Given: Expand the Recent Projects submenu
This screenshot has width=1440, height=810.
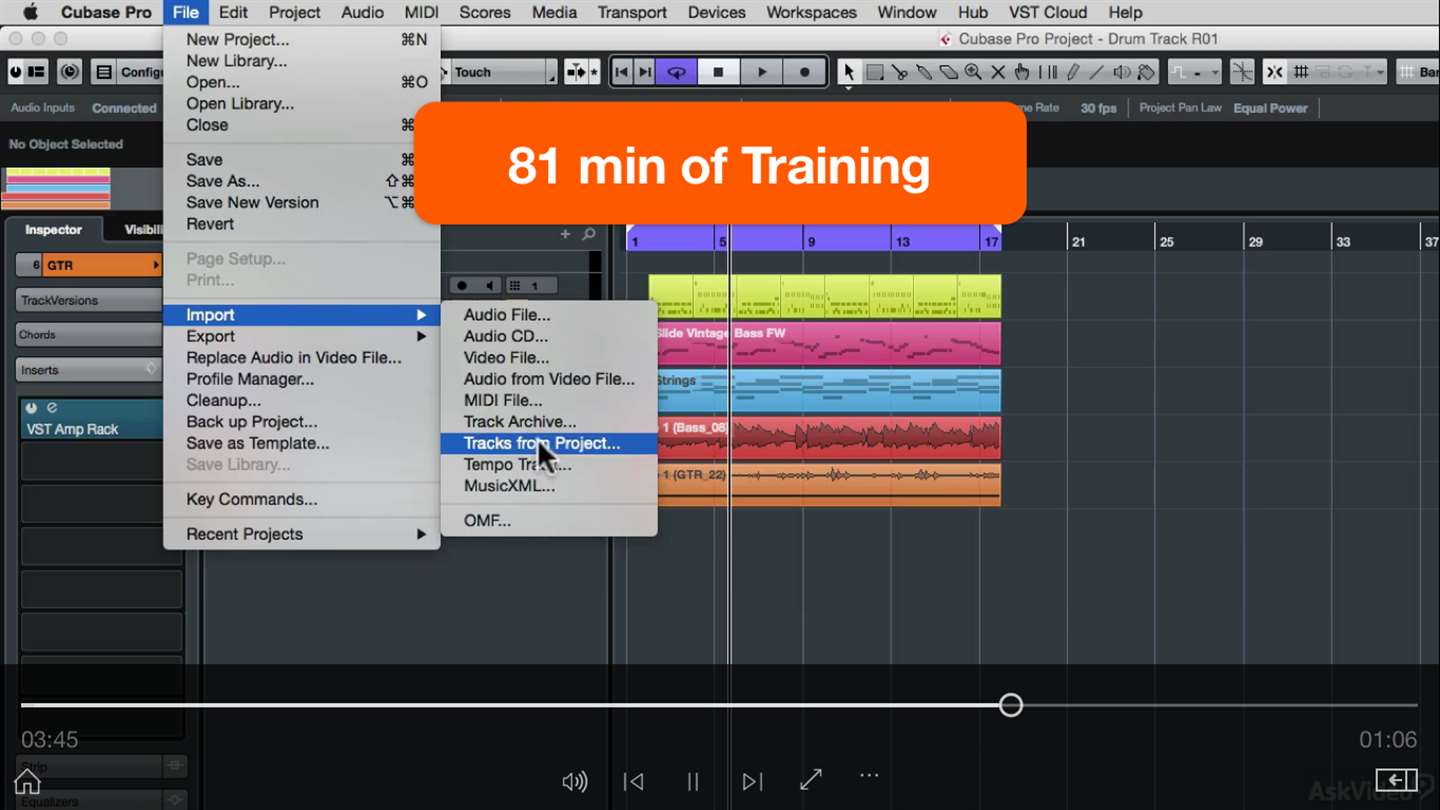Looking at the screenshot, I should [301, 534].
